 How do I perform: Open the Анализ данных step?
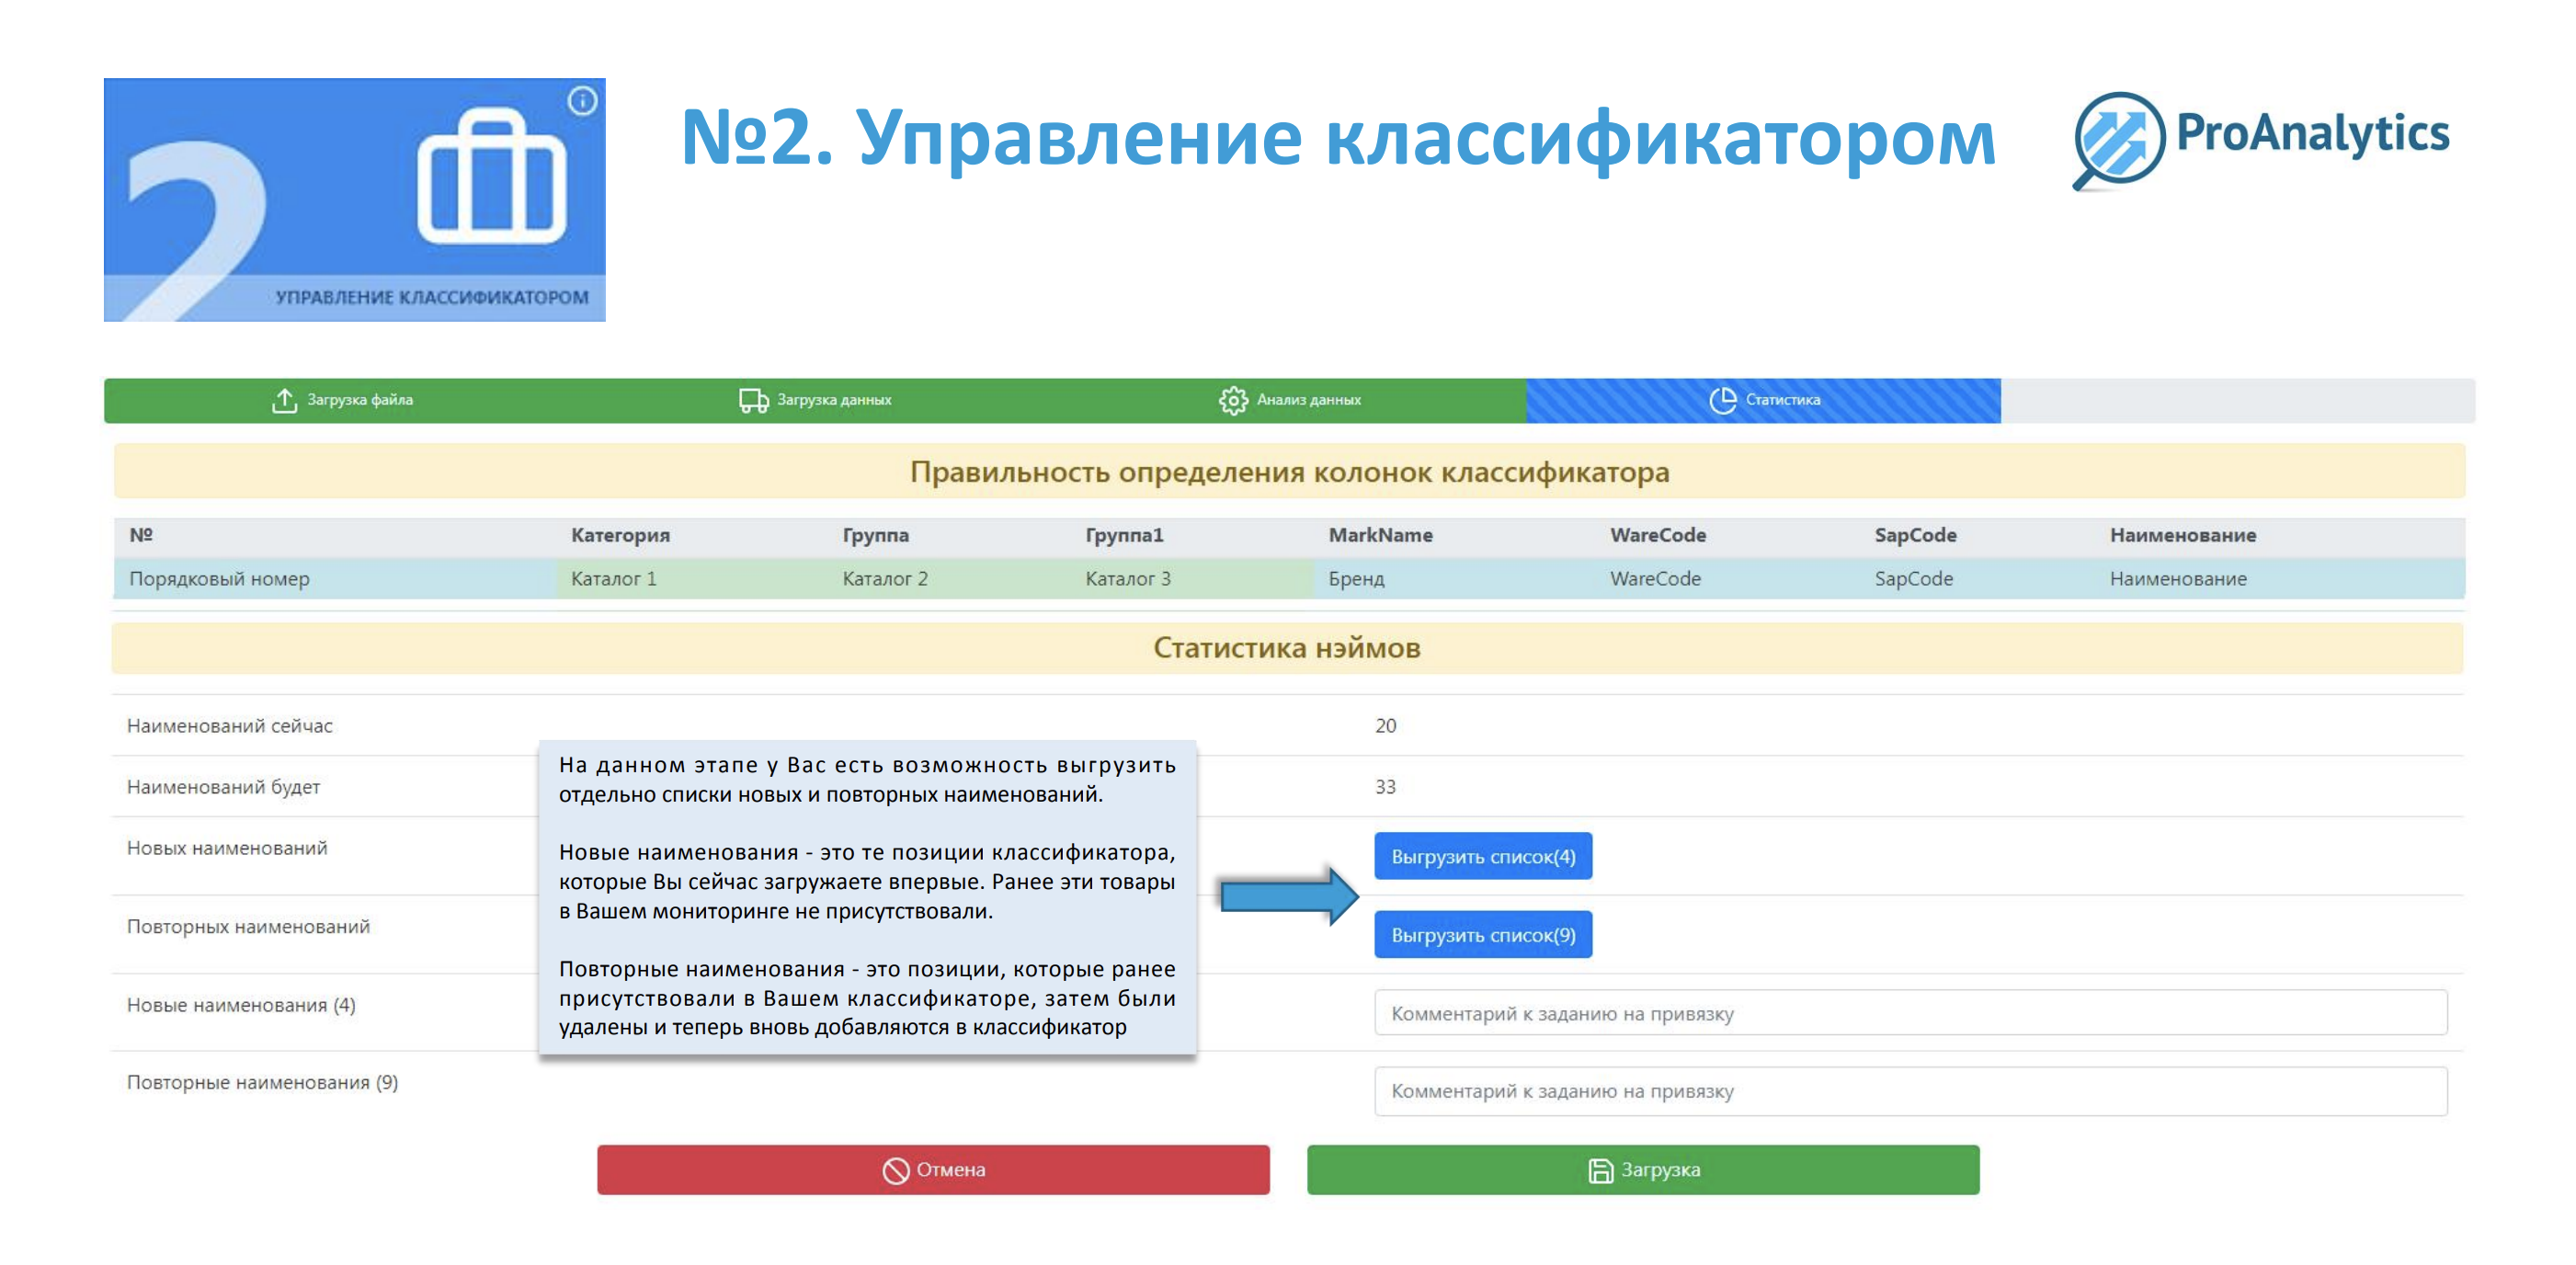1289,400
